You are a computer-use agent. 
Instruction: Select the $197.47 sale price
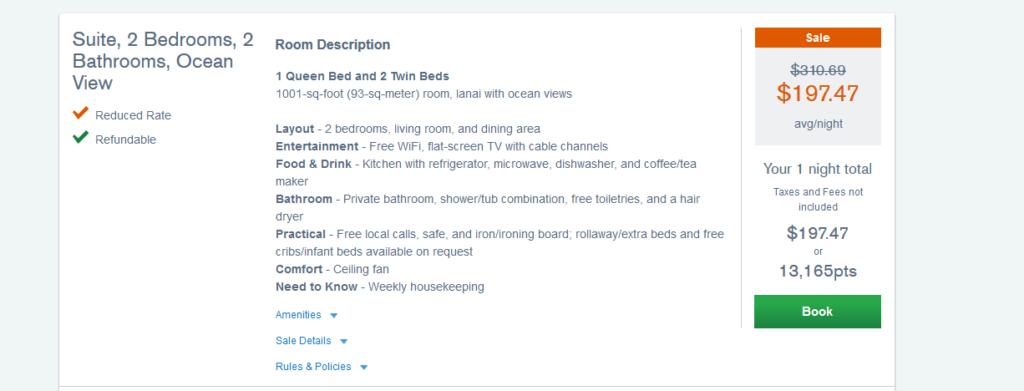tap(817, 93)
